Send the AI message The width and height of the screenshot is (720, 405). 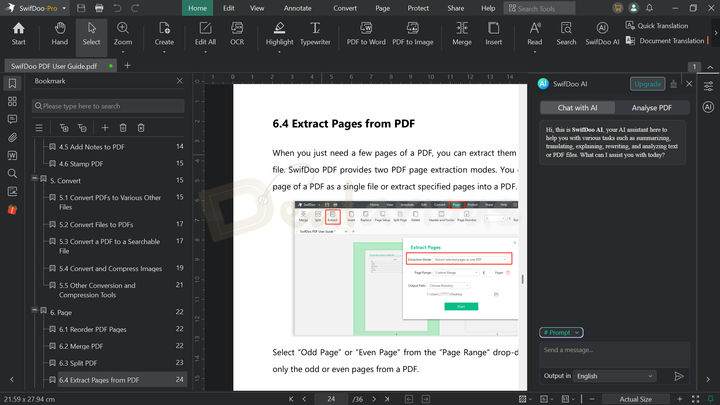coord(679,377)
